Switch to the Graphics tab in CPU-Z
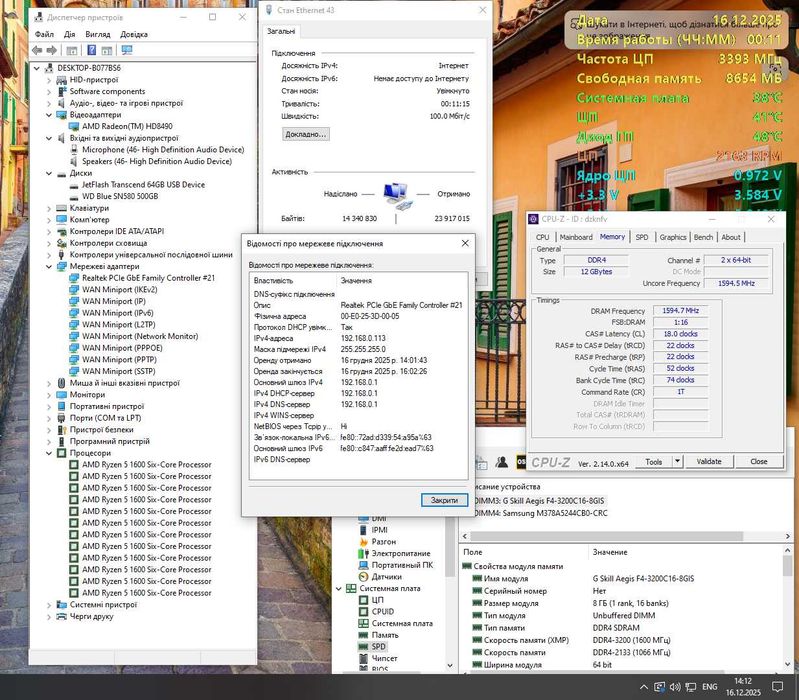 [x=673, y=237]
